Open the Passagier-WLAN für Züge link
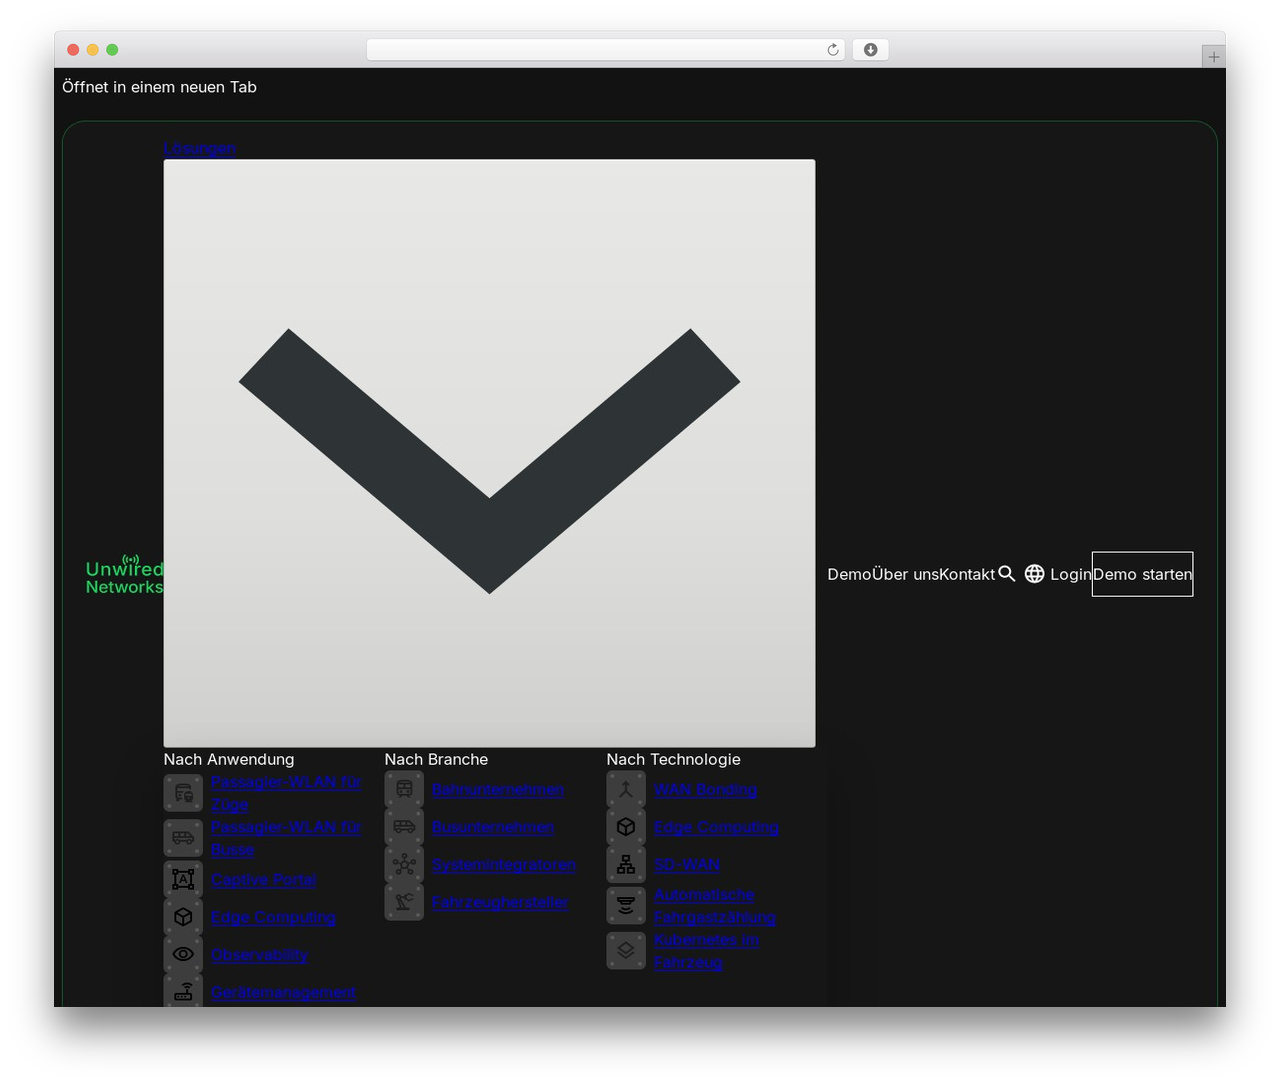The width and height of the screenshot is (1280, 1084). 286,793
